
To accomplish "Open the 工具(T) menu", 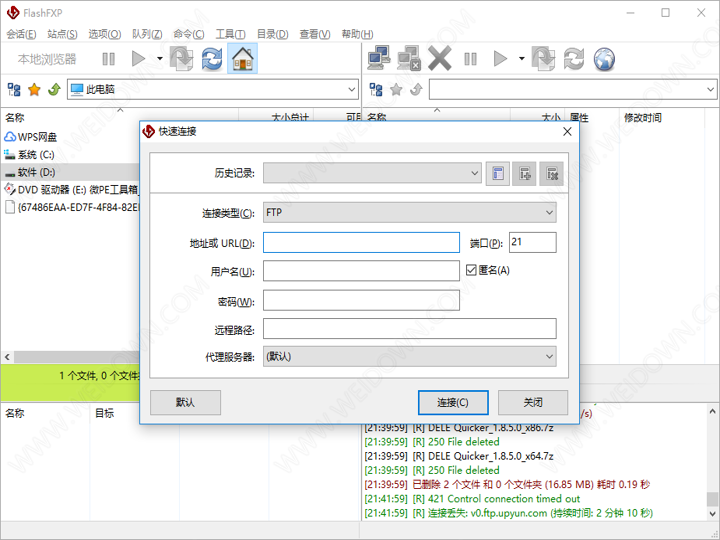I will click(x=231, y=34).
